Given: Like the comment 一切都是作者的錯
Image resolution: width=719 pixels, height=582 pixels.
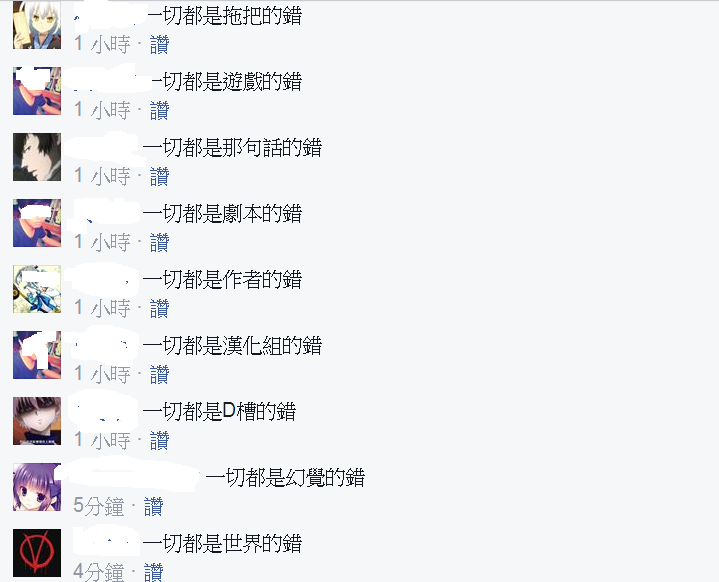Looking at the screenshot, I should tap(160, 309).
